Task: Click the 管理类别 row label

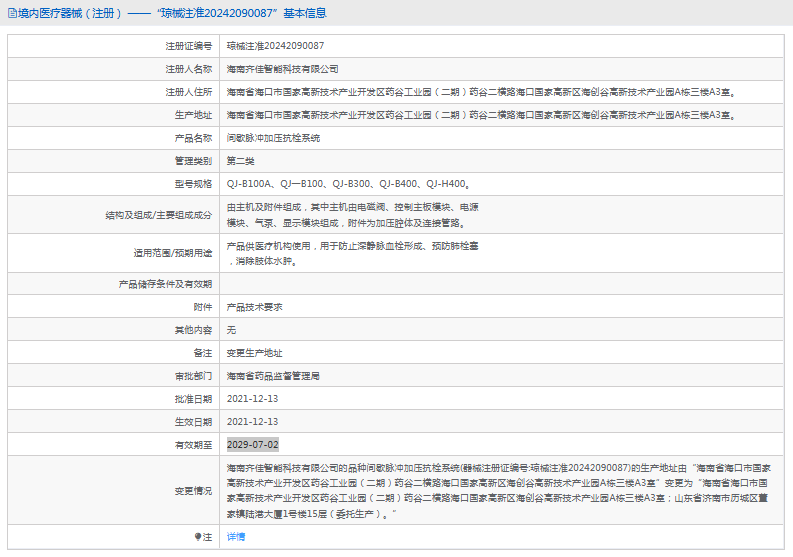Action: click(193, 161)
